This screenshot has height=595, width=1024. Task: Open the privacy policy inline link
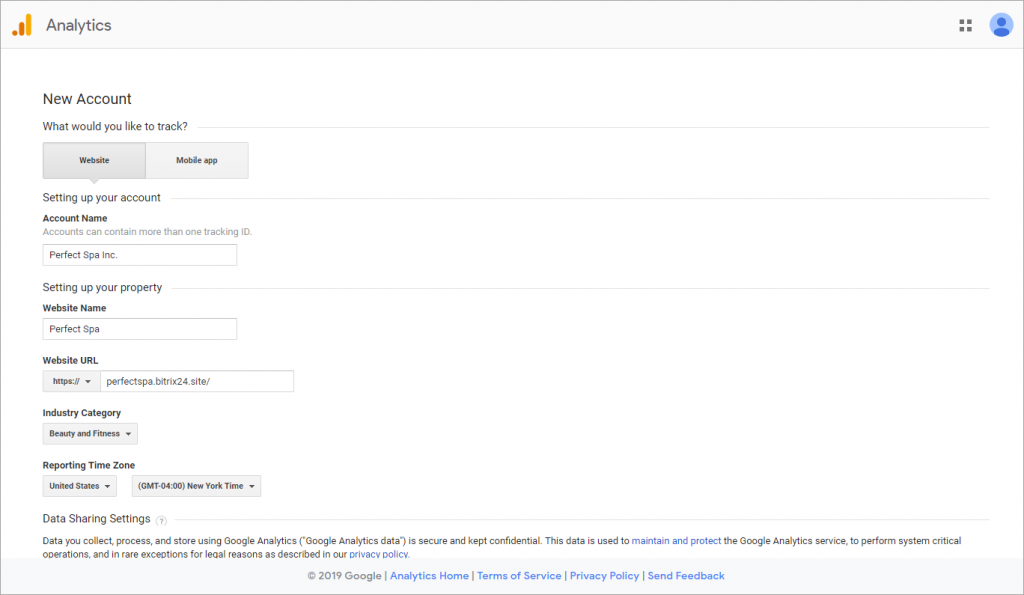(379, 554)
